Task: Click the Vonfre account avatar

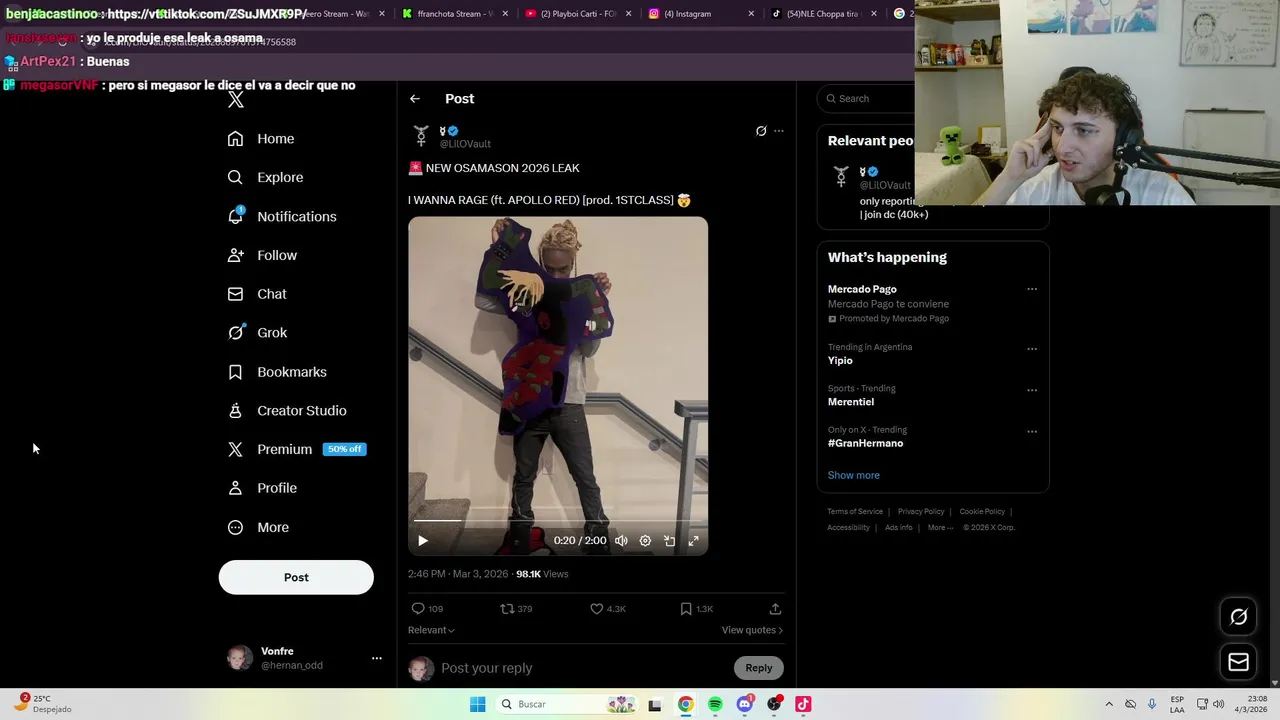Action: 240,658
